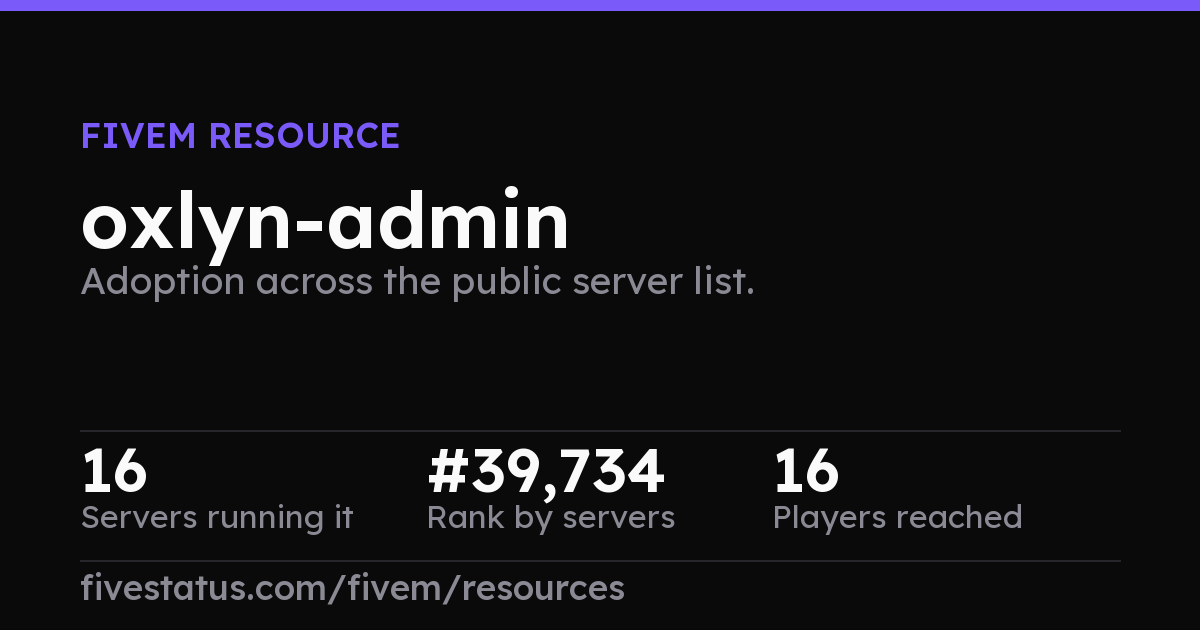Click the '16' value above Servers running it
This screenshot has height=630, width=1200.
[115, 472]
